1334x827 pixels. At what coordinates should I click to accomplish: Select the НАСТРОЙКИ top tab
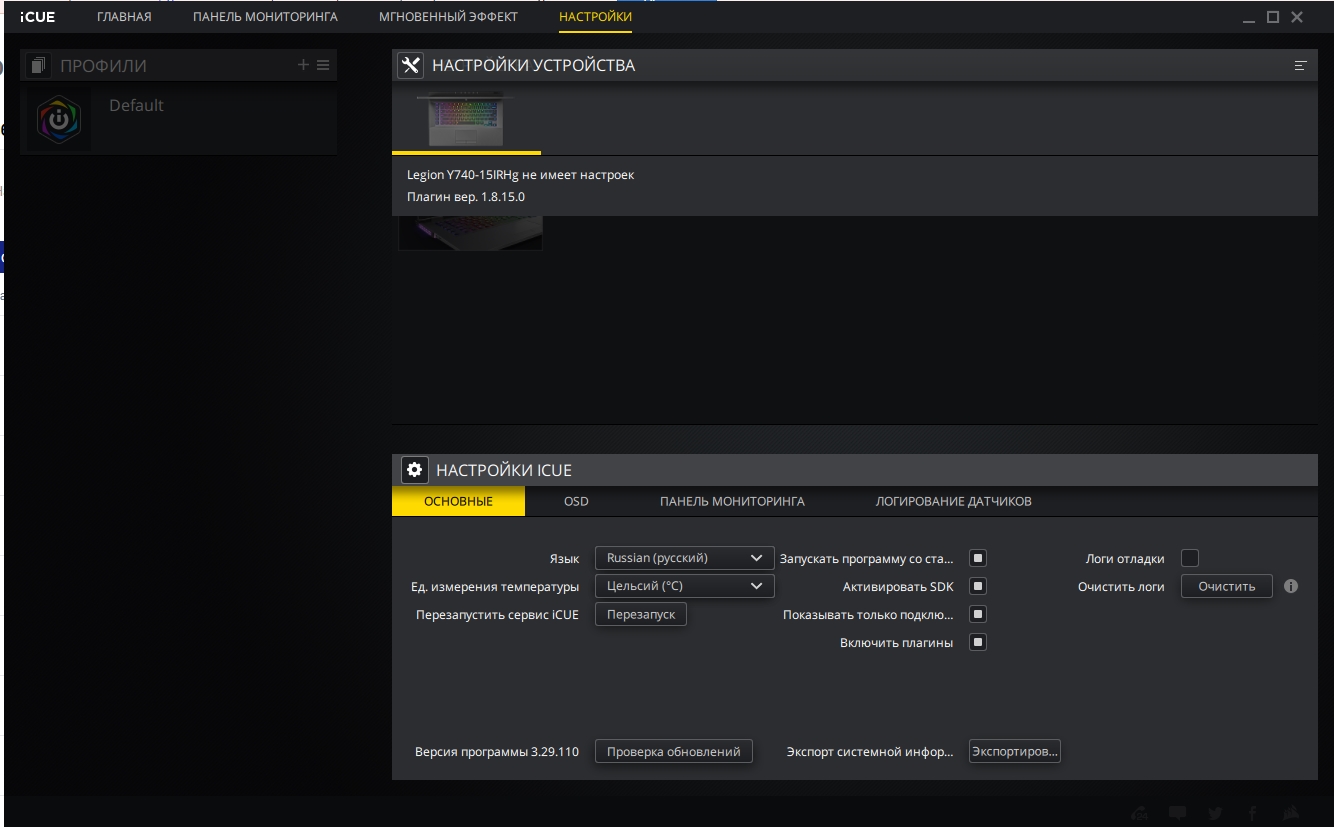[595, 17]
